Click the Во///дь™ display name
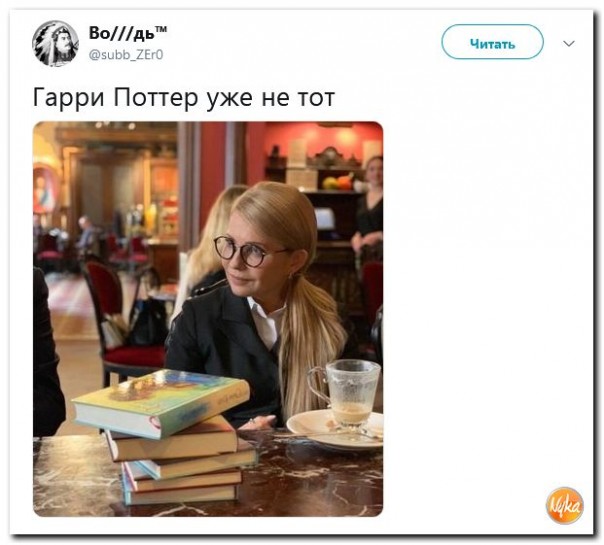Viewport: 604px width, 545px height. (128, 33)
